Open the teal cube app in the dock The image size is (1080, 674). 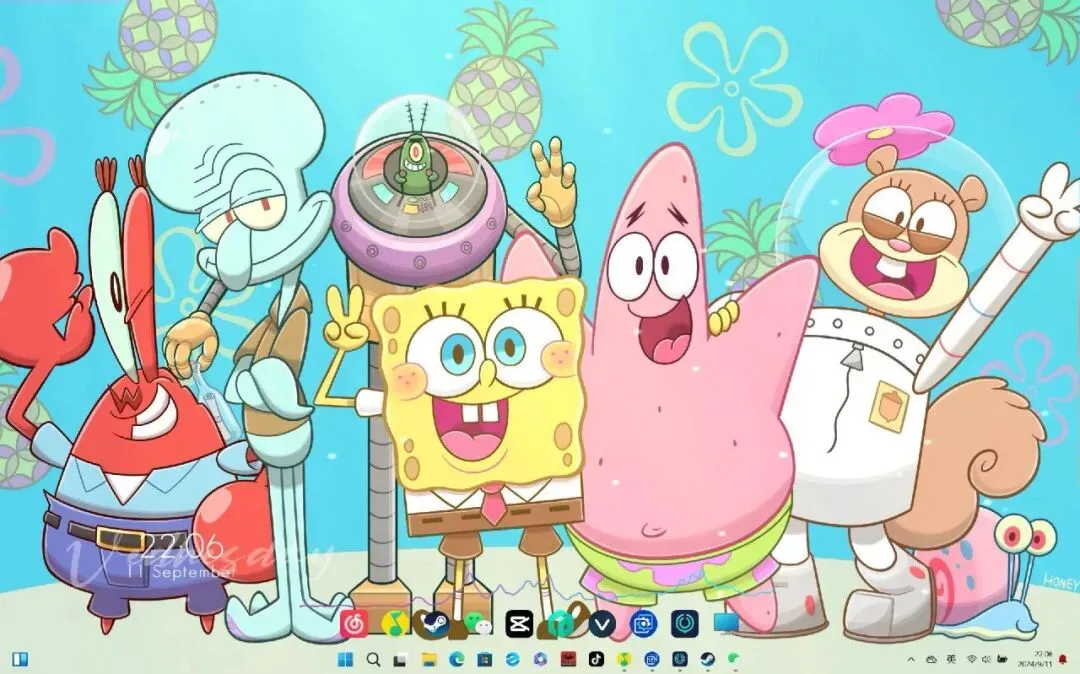(561, 624)
